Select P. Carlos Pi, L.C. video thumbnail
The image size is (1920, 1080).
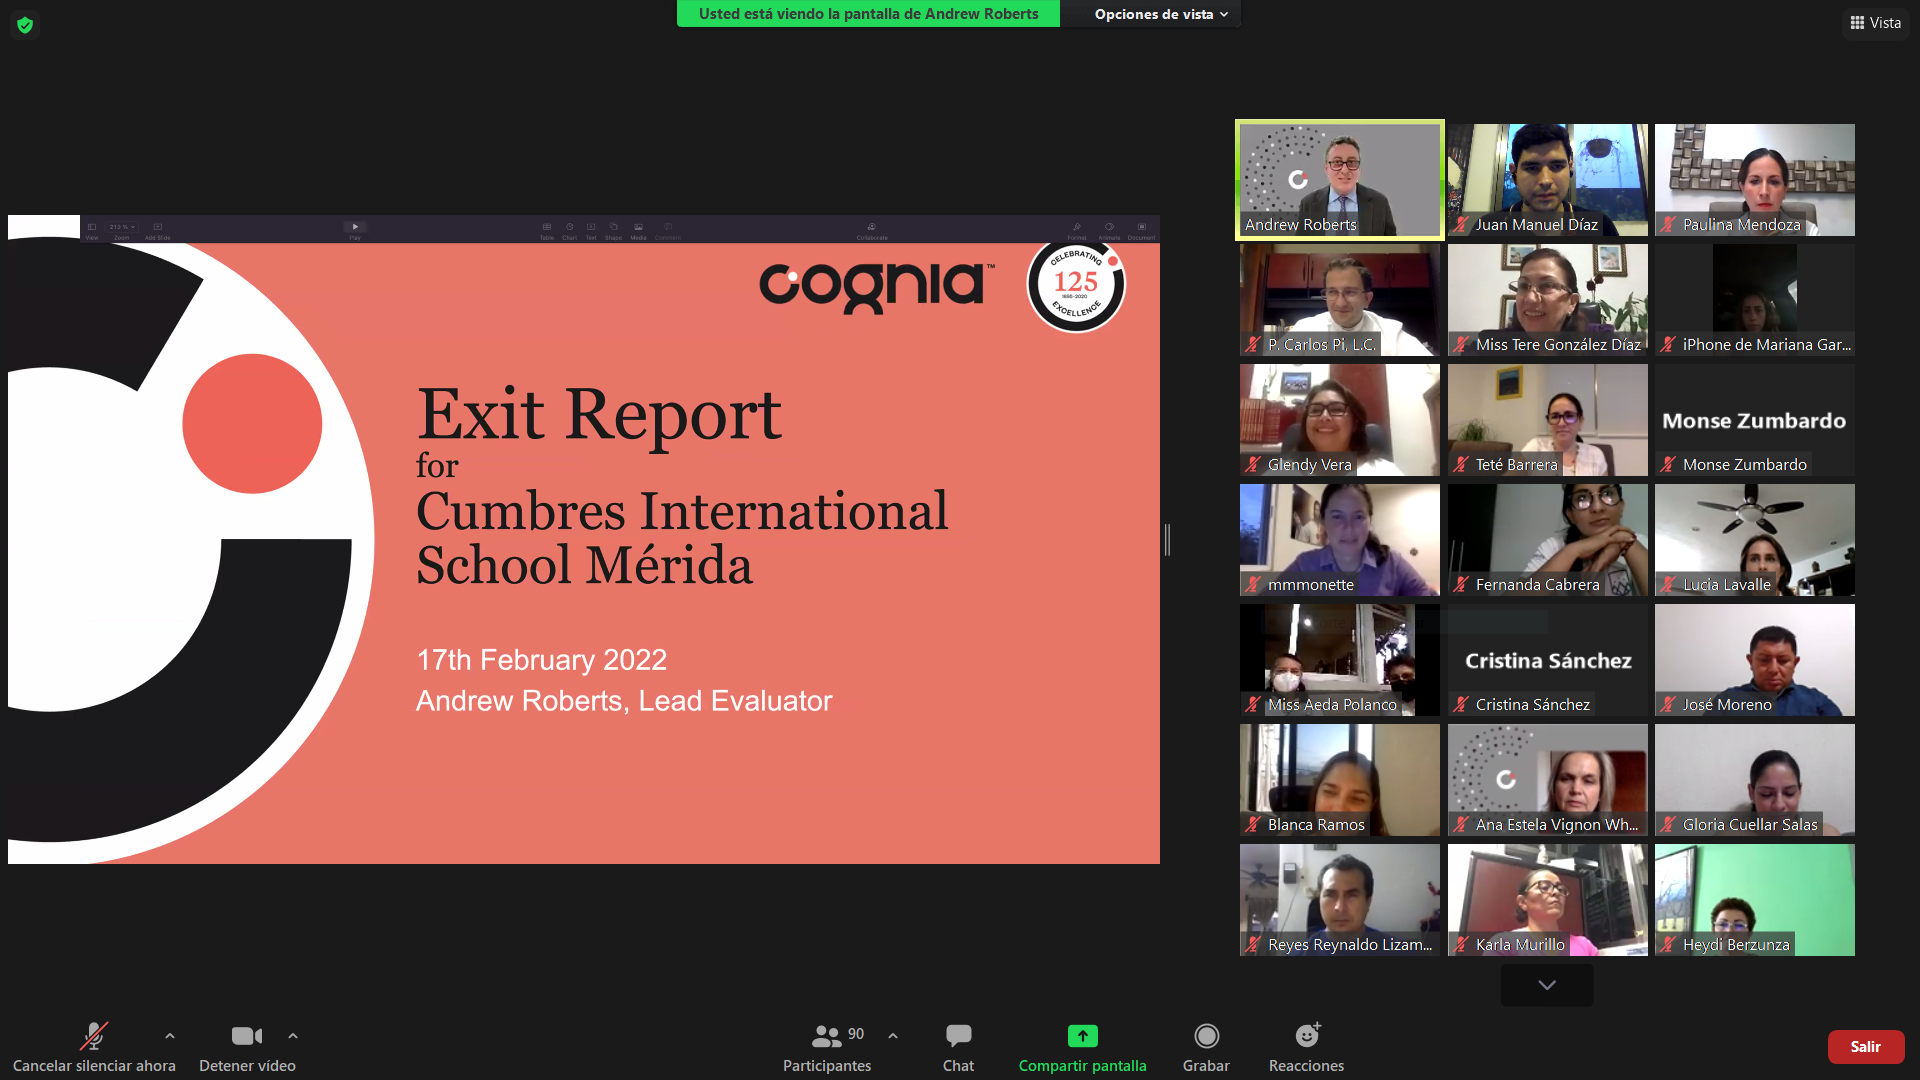pos(1340,300)
